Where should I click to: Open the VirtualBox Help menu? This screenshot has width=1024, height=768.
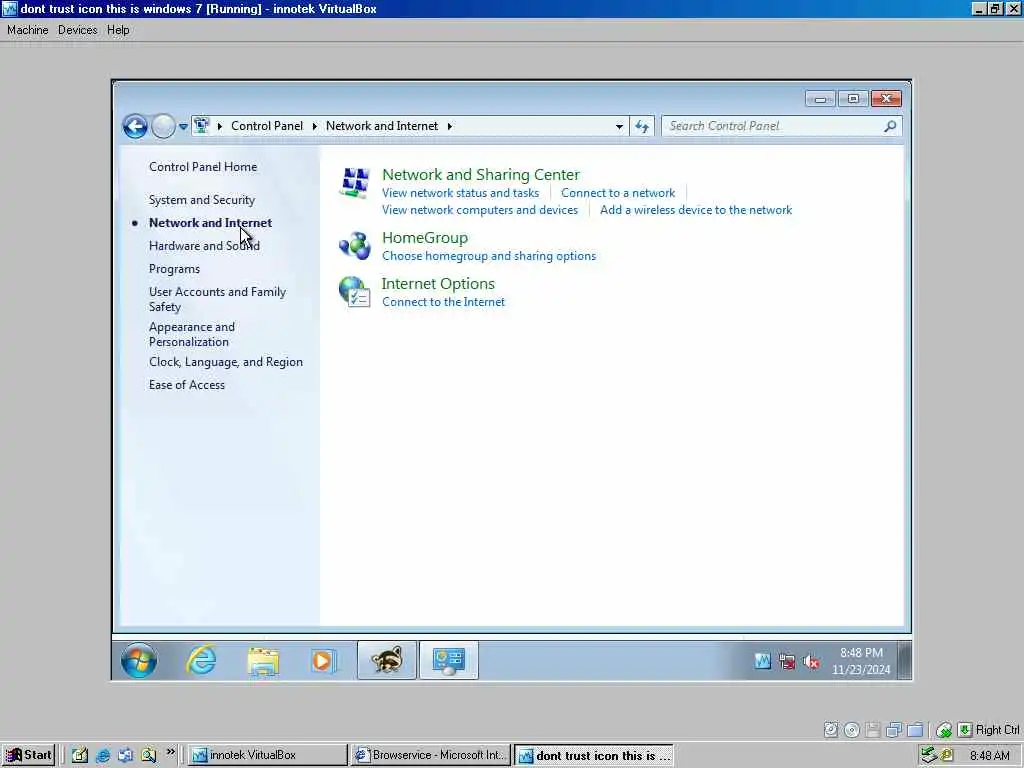click(118, 30)
